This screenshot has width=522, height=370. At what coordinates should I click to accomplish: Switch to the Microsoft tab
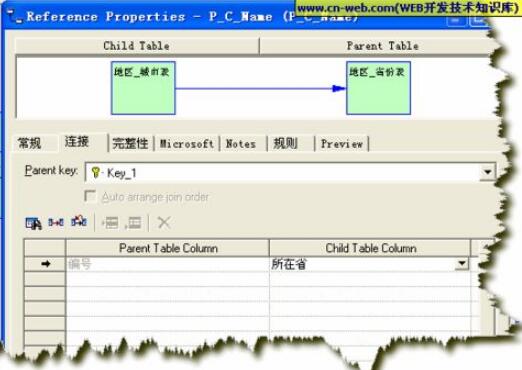(x=187, y=144)
